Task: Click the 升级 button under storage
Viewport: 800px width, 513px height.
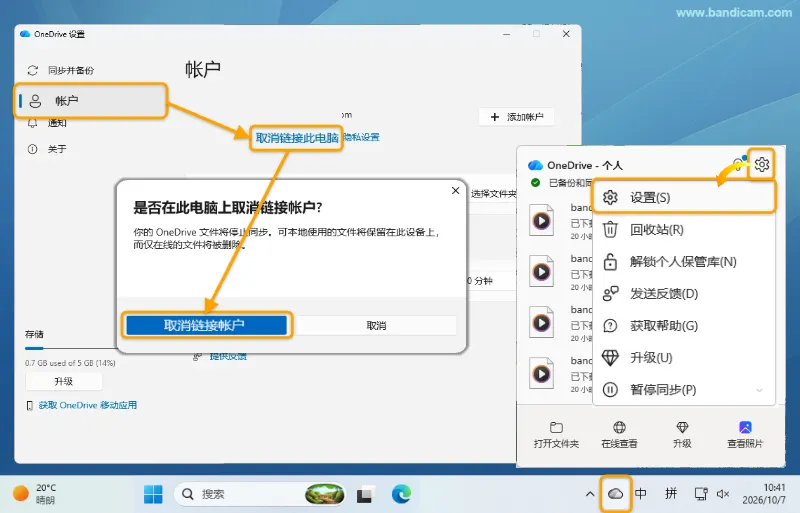Action: 64,381
